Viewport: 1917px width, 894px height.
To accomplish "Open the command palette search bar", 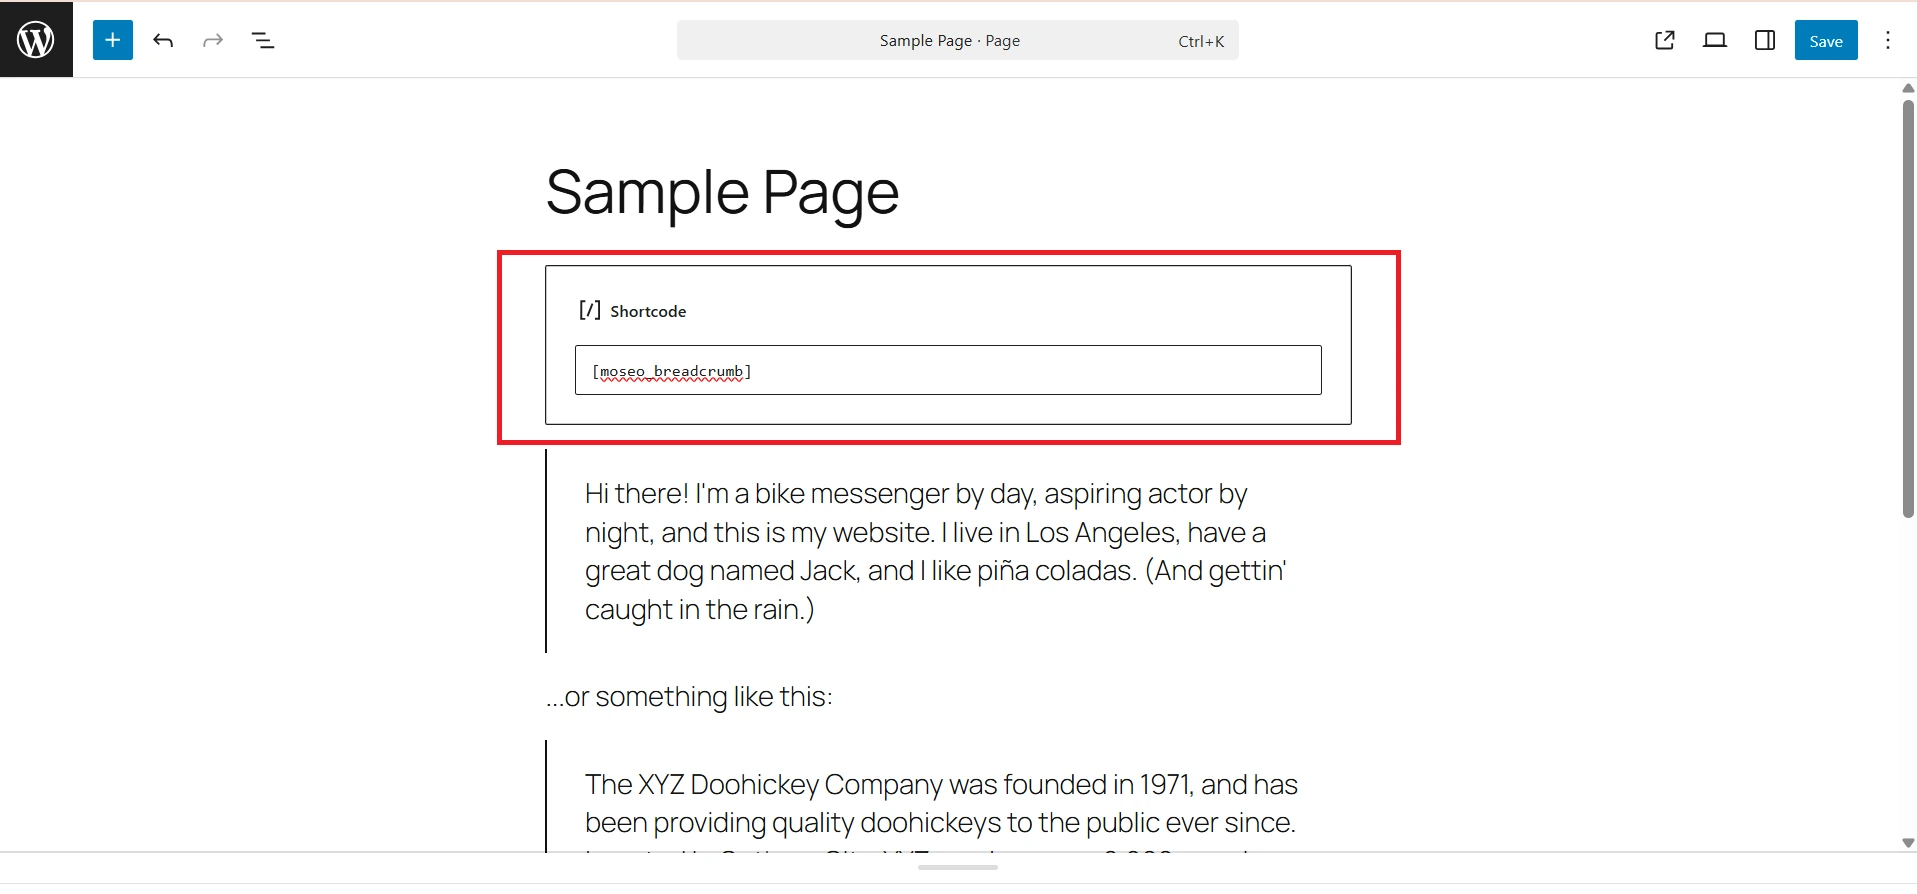I will [x=956, y=40].
